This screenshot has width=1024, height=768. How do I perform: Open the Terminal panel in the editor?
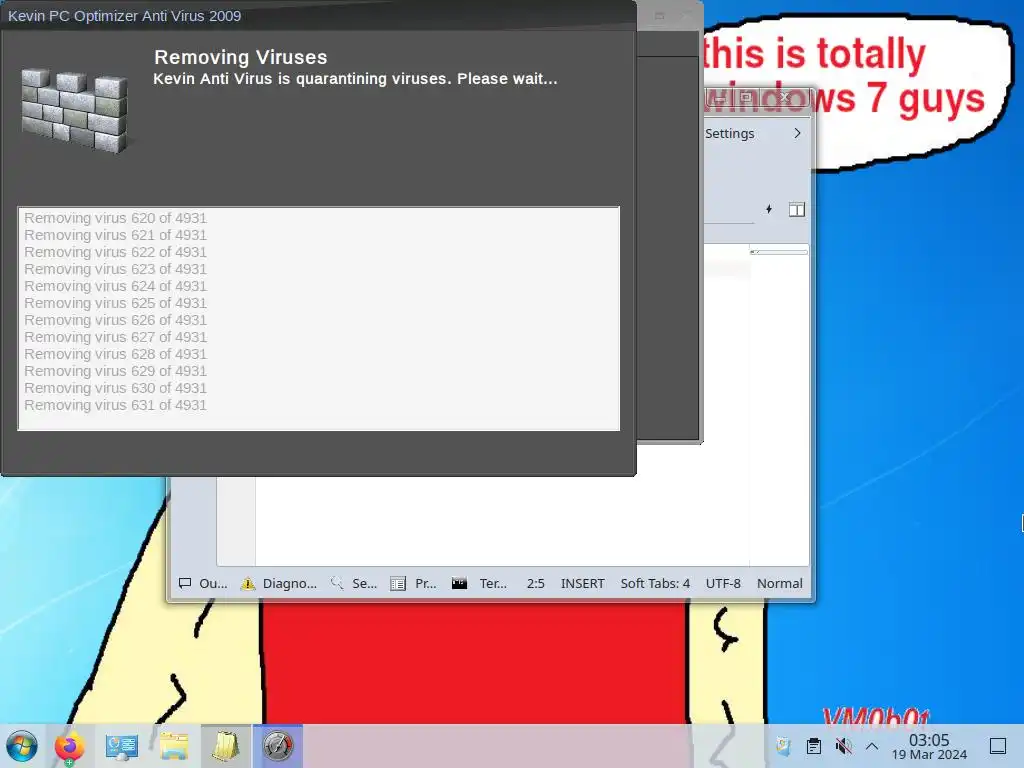[479, 583]
